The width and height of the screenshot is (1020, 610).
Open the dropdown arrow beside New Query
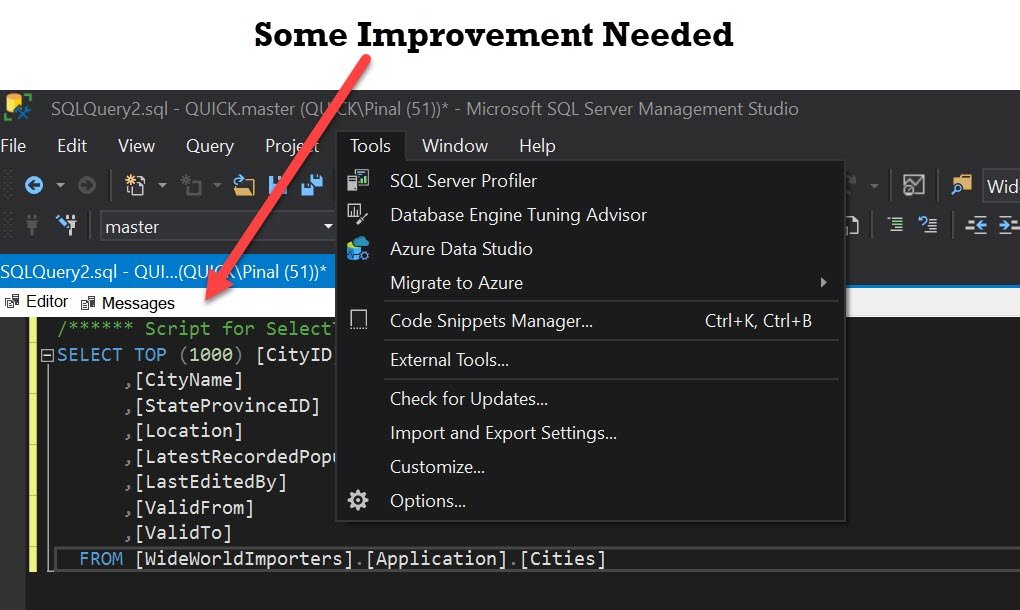(x=162, y=186)
